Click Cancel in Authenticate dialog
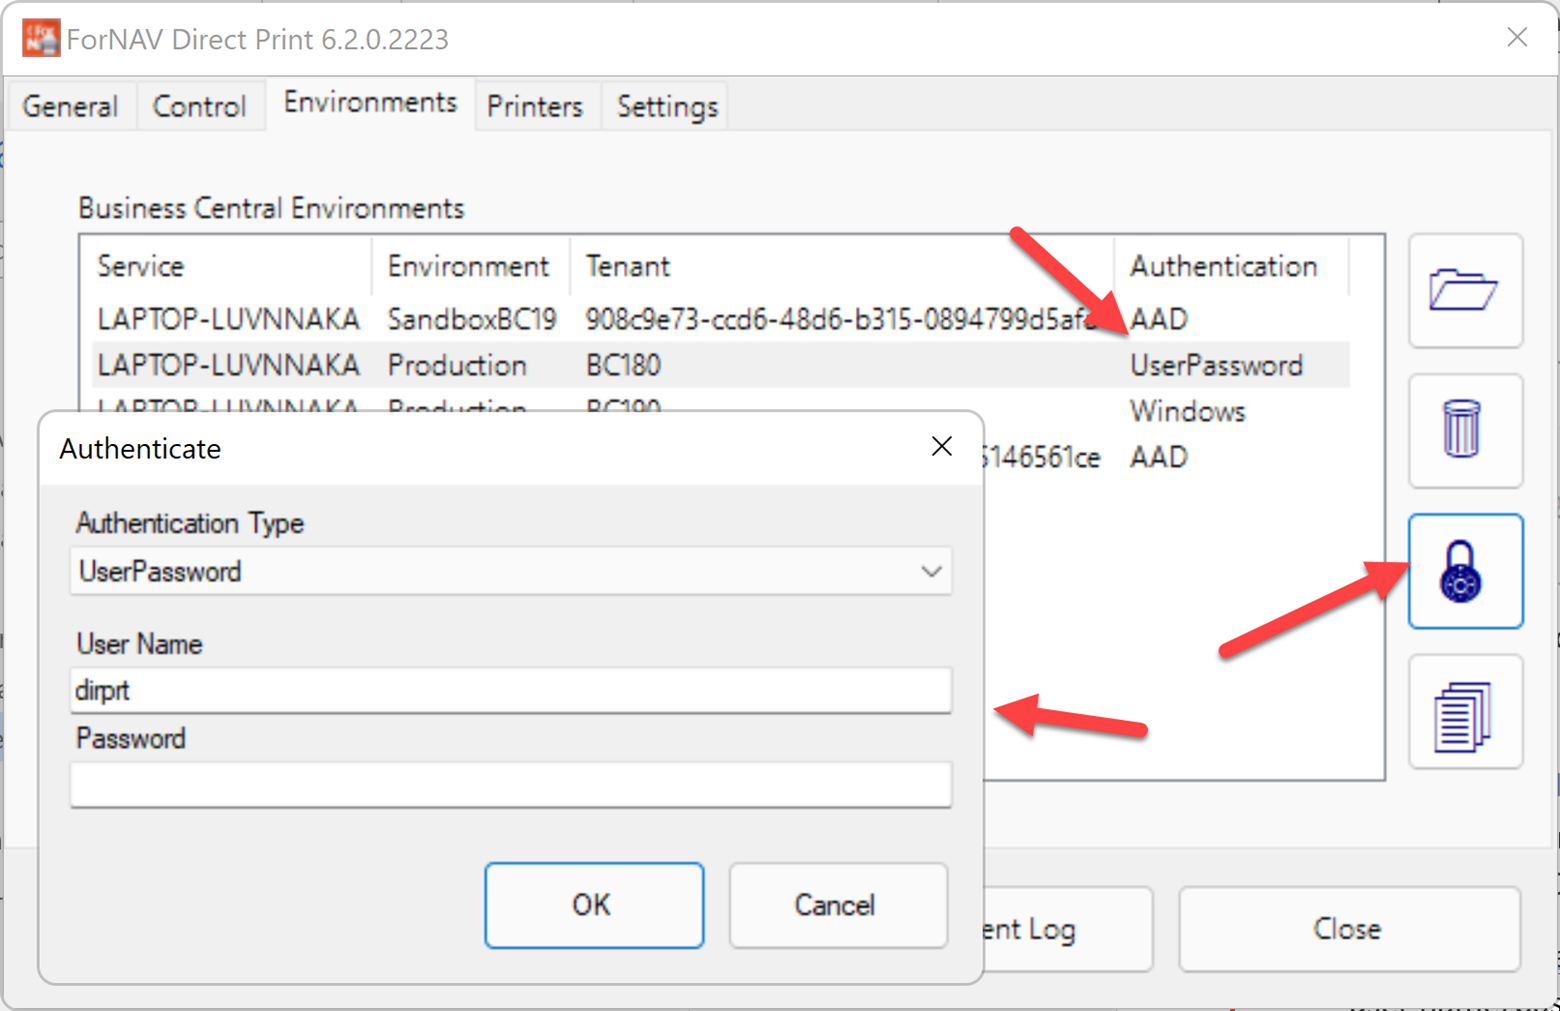Viewport: 1560px width, 1011px height. 838,905
